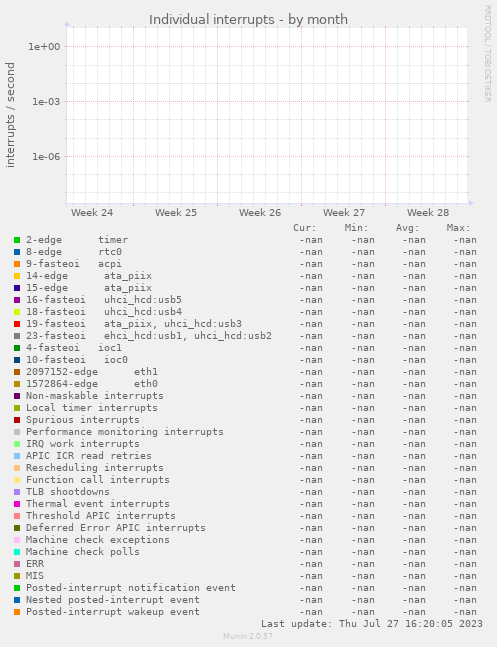Click the Max: column header
The width and height of the screenshot is (497, 647).
(x=458, y=228)
